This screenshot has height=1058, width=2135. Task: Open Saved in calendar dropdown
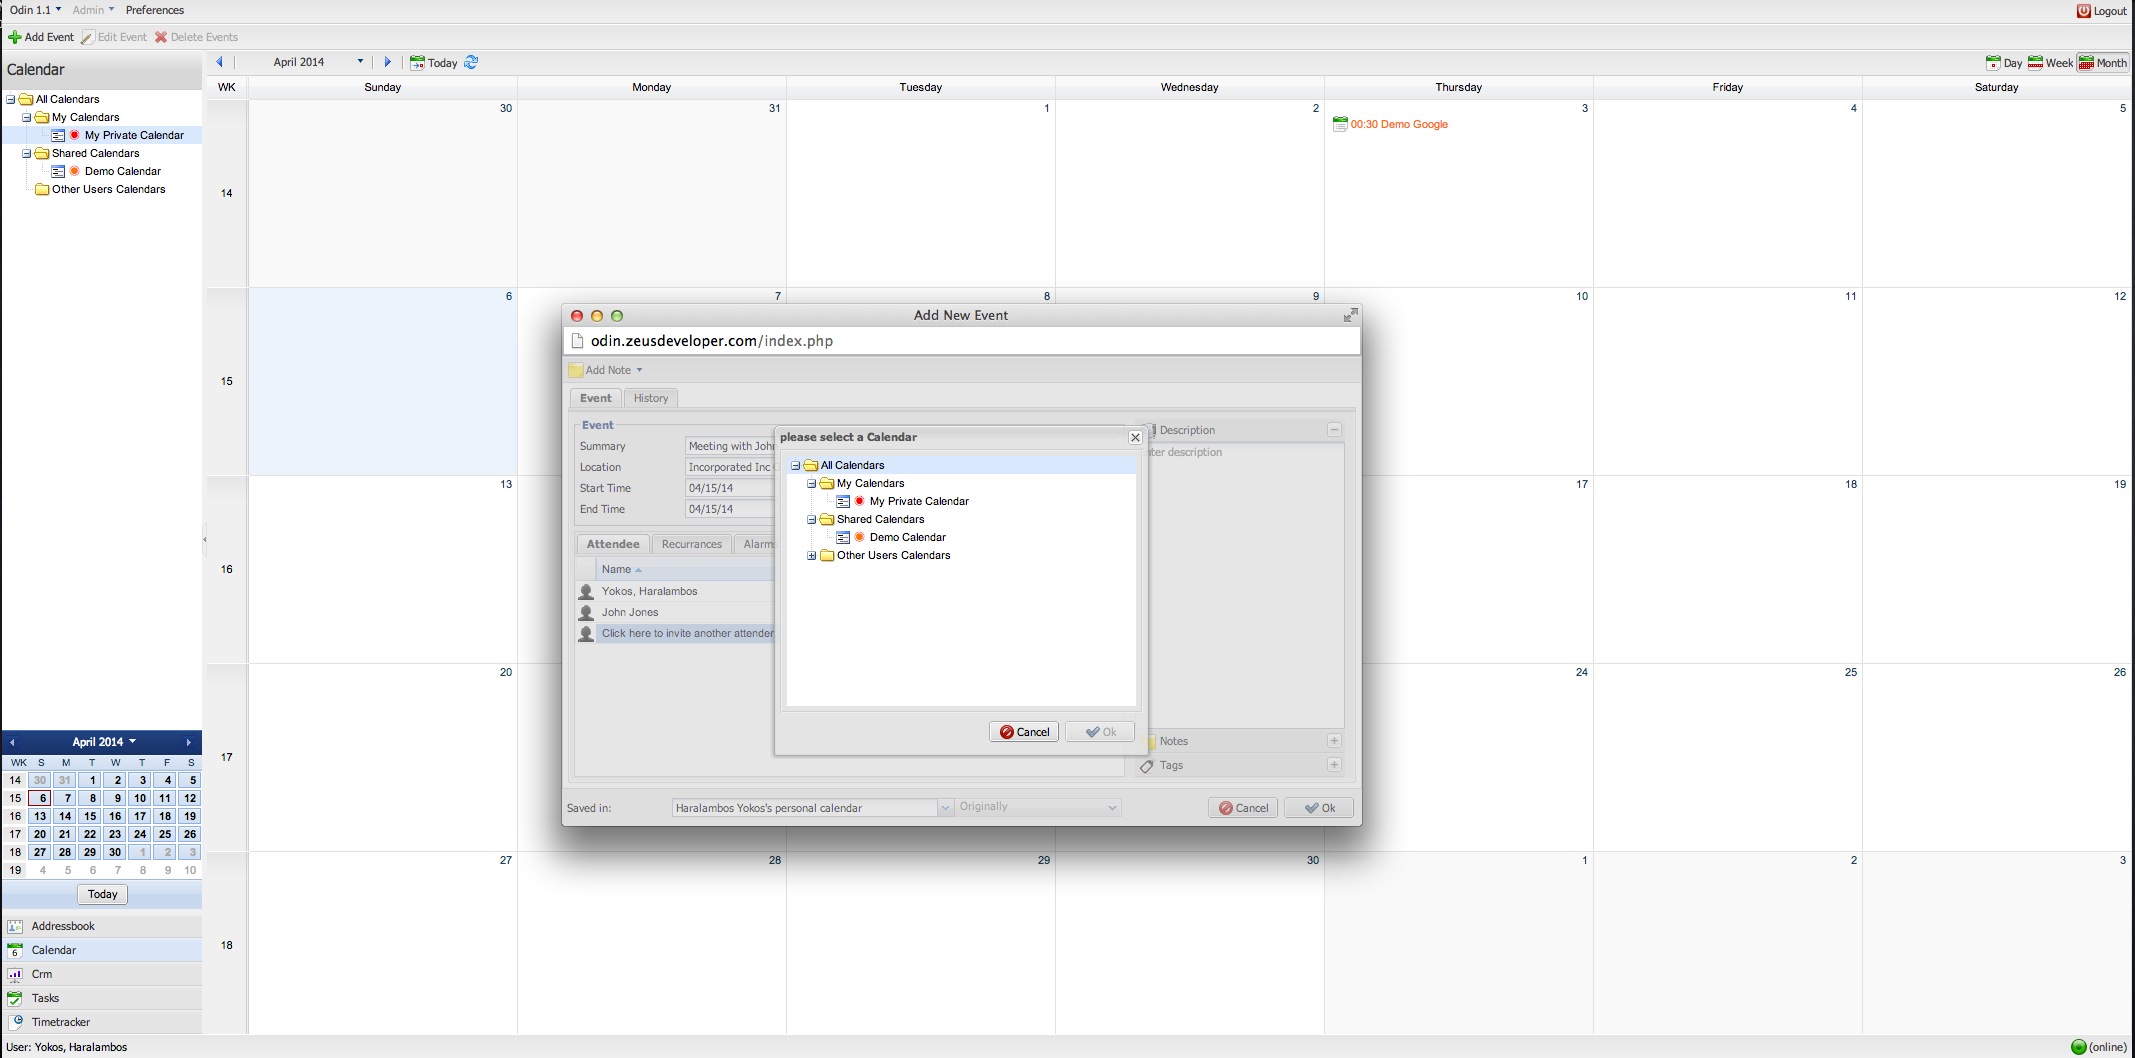coord(945,808)
